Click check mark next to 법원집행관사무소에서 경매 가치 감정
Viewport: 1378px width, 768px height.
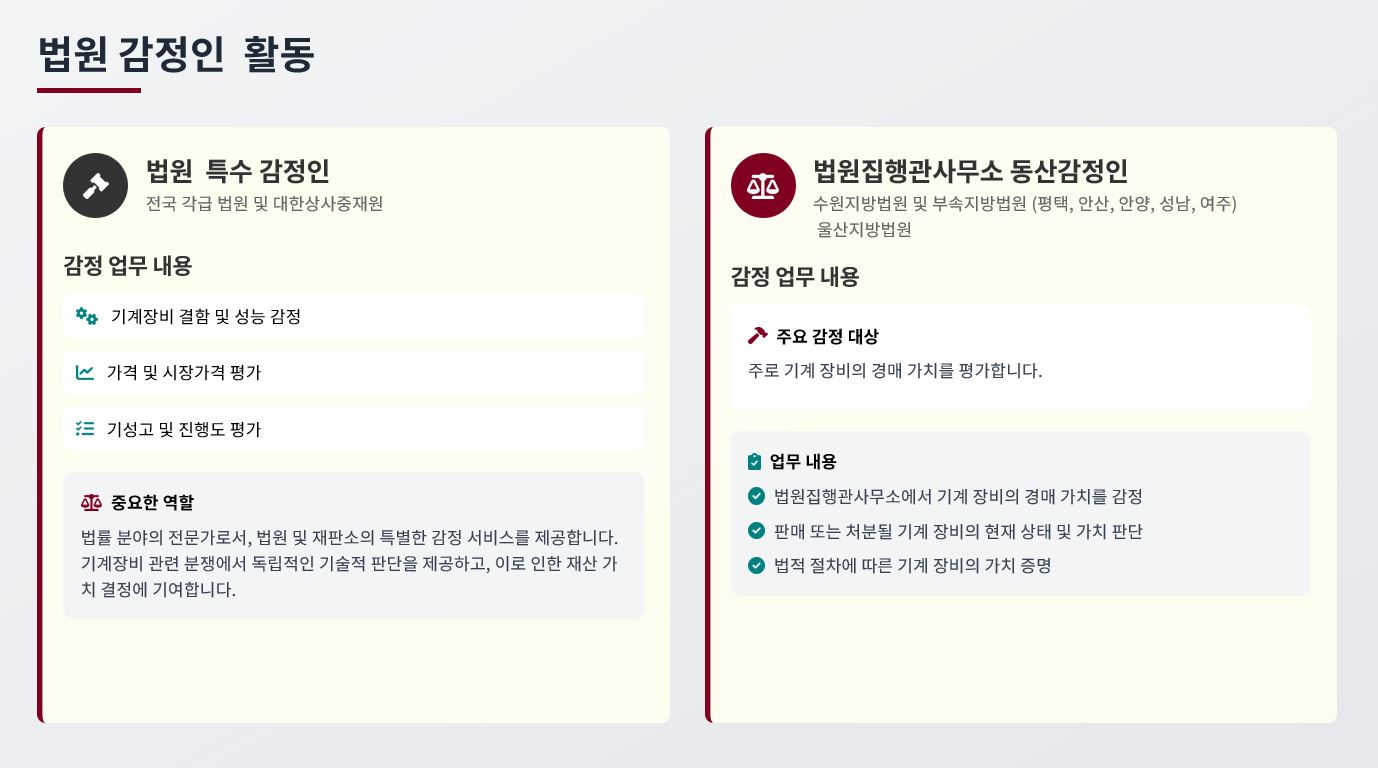click(x=756, y=496)
